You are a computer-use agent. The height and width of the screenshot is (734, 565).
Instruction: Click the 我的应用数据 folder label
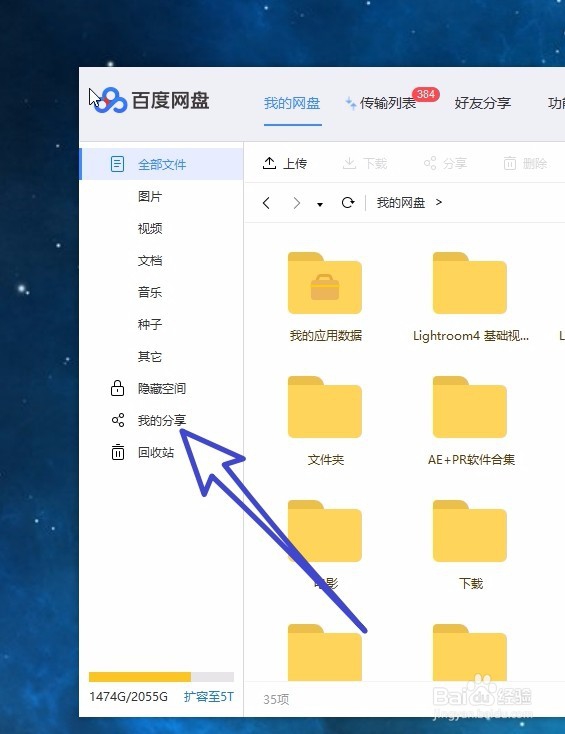[325, 336]
